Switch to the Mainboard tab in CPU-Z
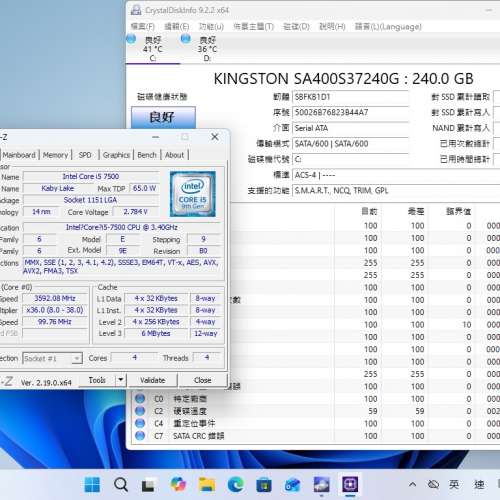 [19, 155]
